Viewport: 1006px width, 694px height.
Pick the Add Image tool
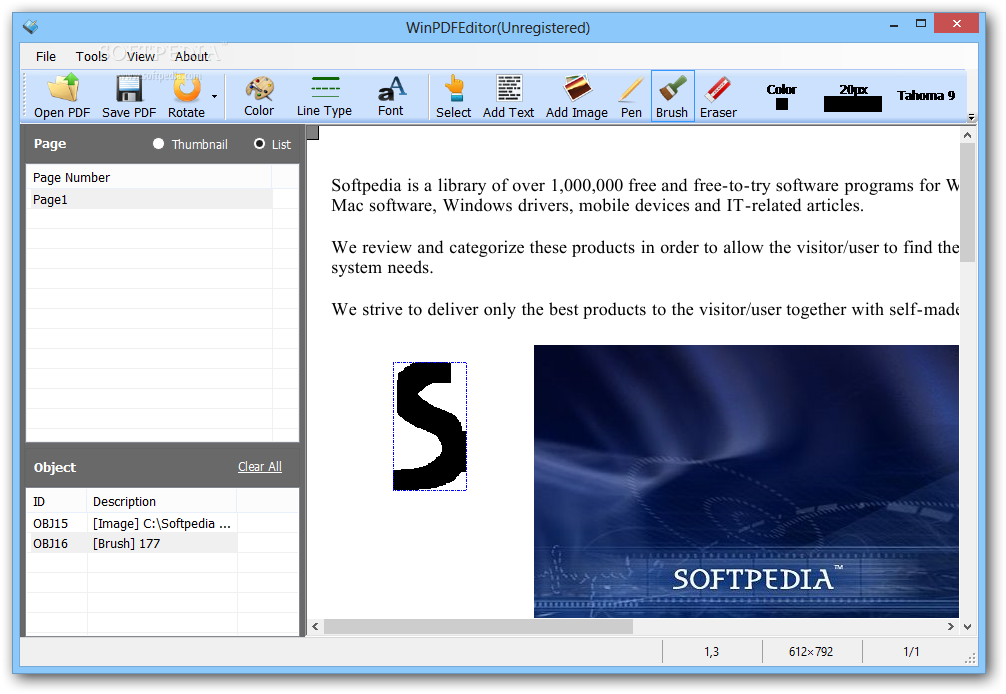tap(577, 96)
